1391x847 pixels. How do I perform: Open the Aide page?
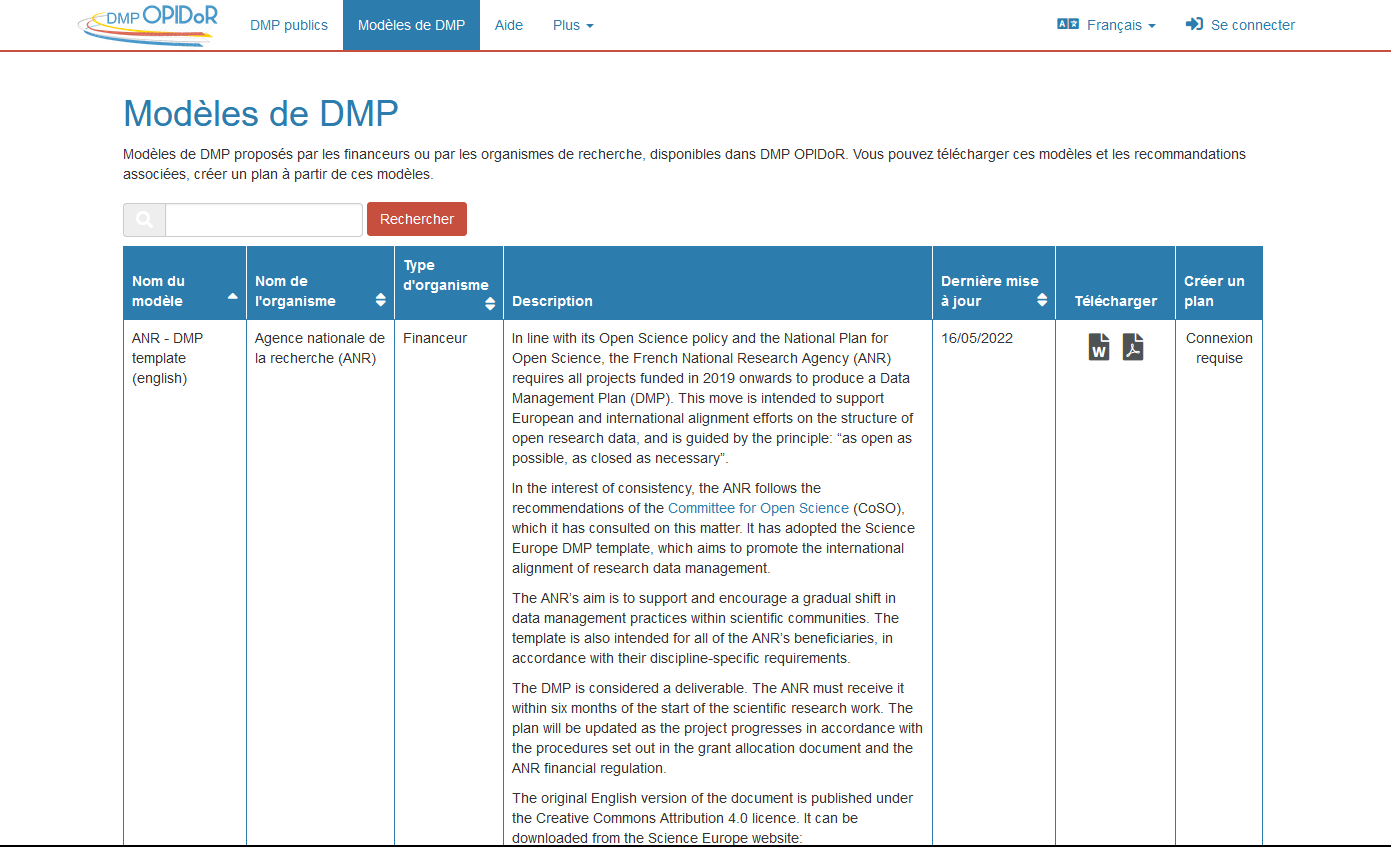click(509, 25)
